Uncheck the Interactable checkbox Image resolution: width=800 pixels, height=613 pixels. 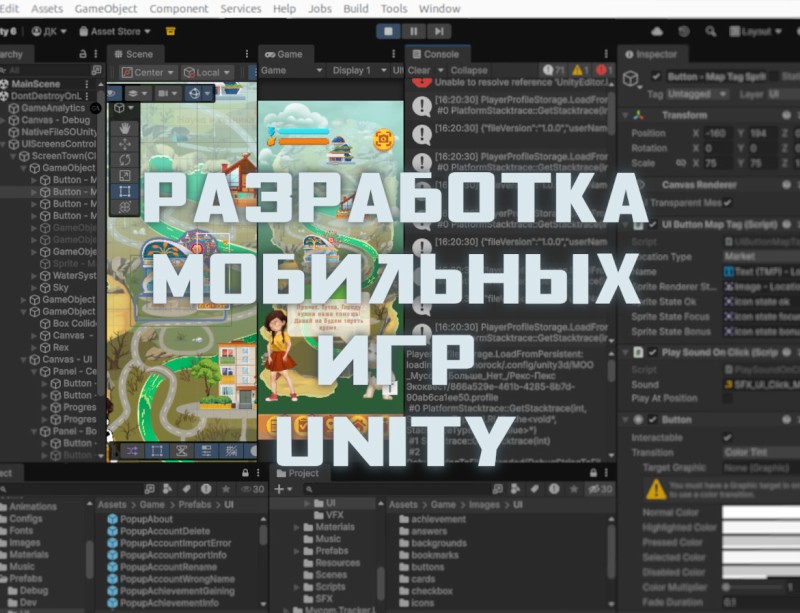(728, 437)
